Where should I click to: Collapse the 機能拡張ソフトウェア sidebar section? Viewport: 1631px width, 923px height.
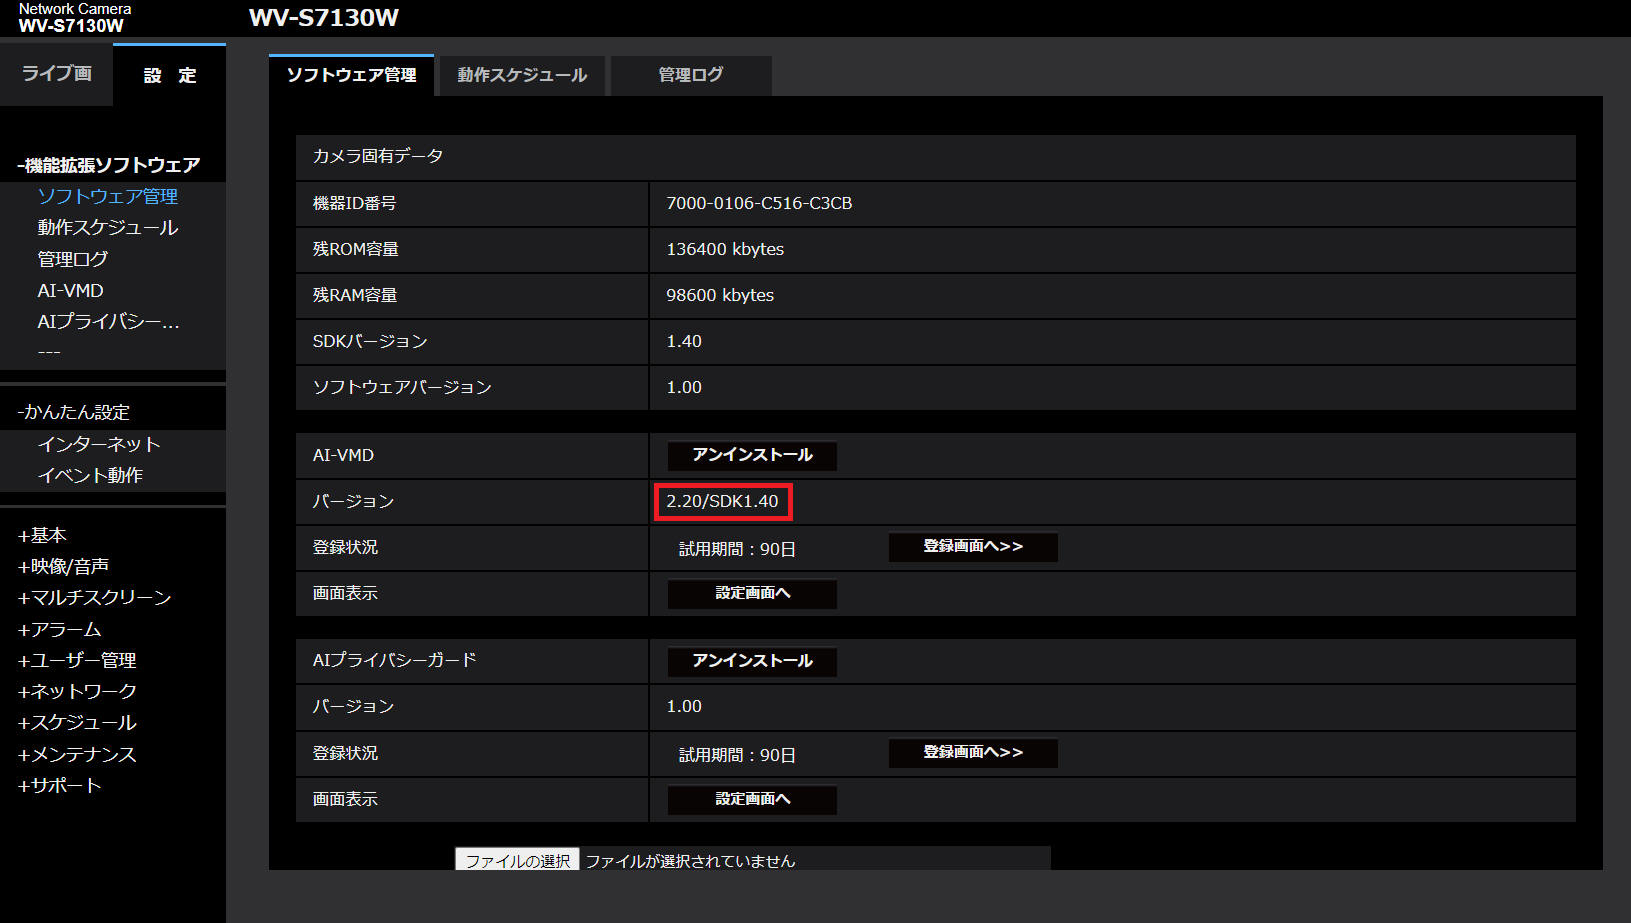pyautogui.click(x=109, y=165)
